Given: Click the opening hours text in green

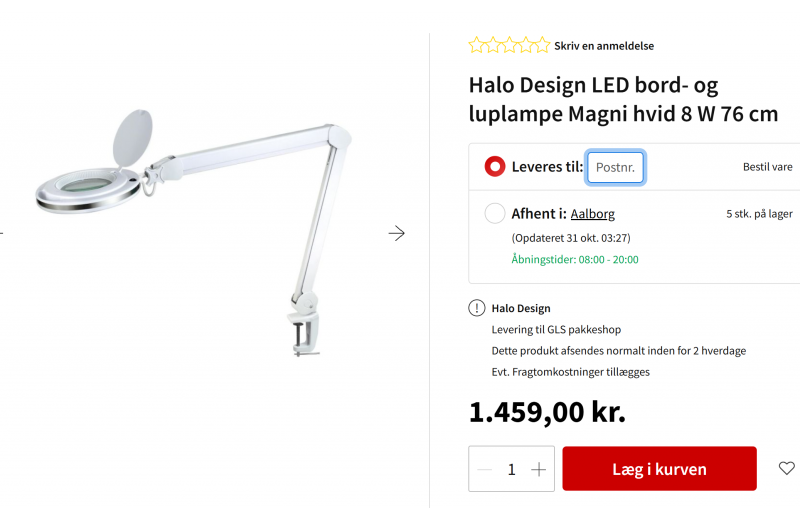Looking at the screenshot, I should 575,259.
